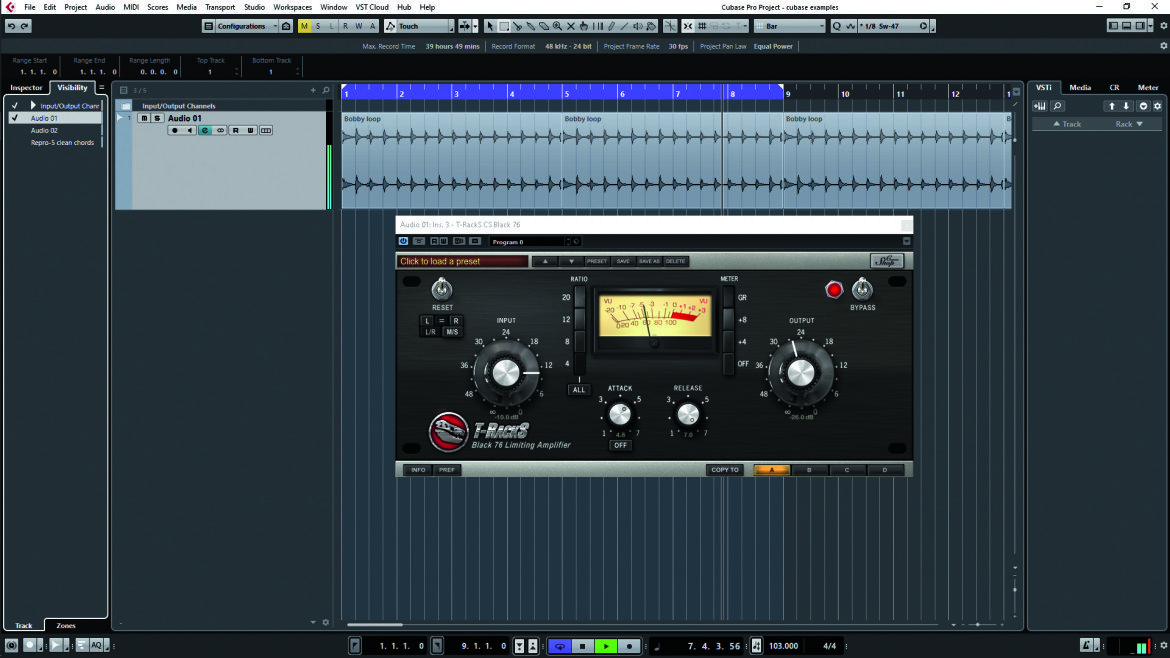Click the Find Instruments magnifier in VSTi
The image size is (1170, 658).
click(x=1057, y=106)
